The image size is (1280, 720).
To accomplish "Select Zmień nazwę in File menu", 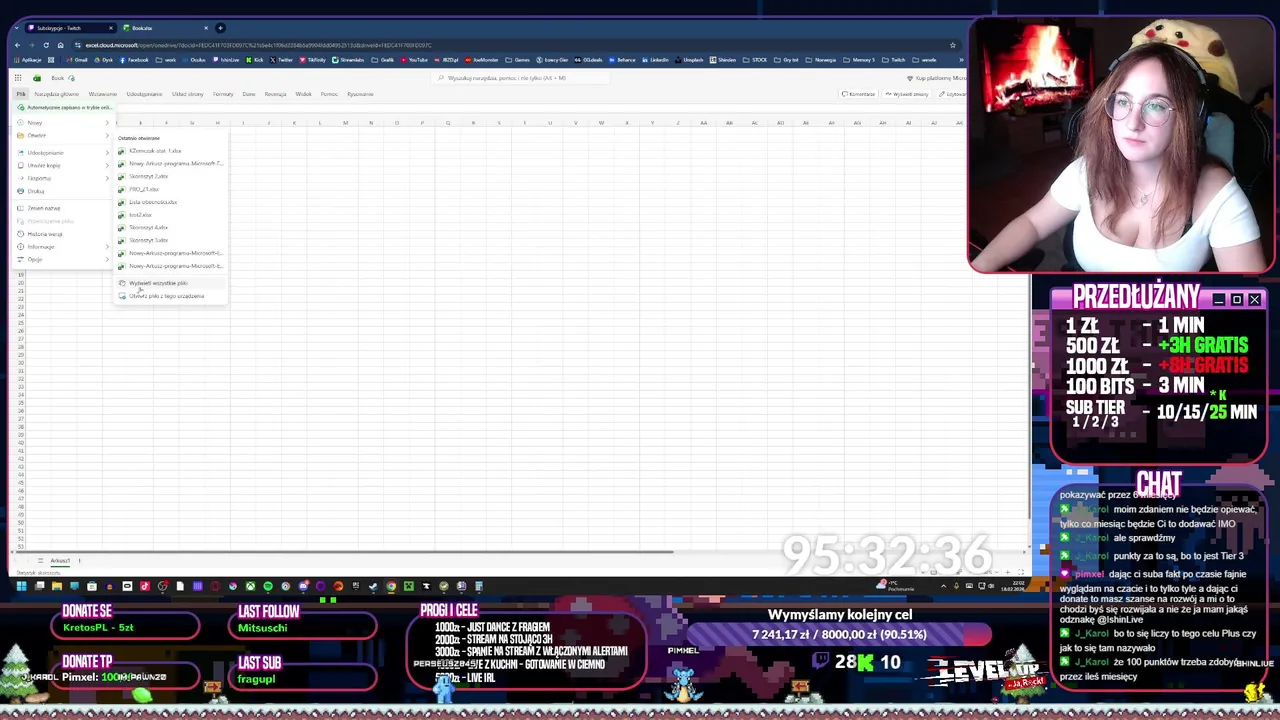I will (62, 208).
